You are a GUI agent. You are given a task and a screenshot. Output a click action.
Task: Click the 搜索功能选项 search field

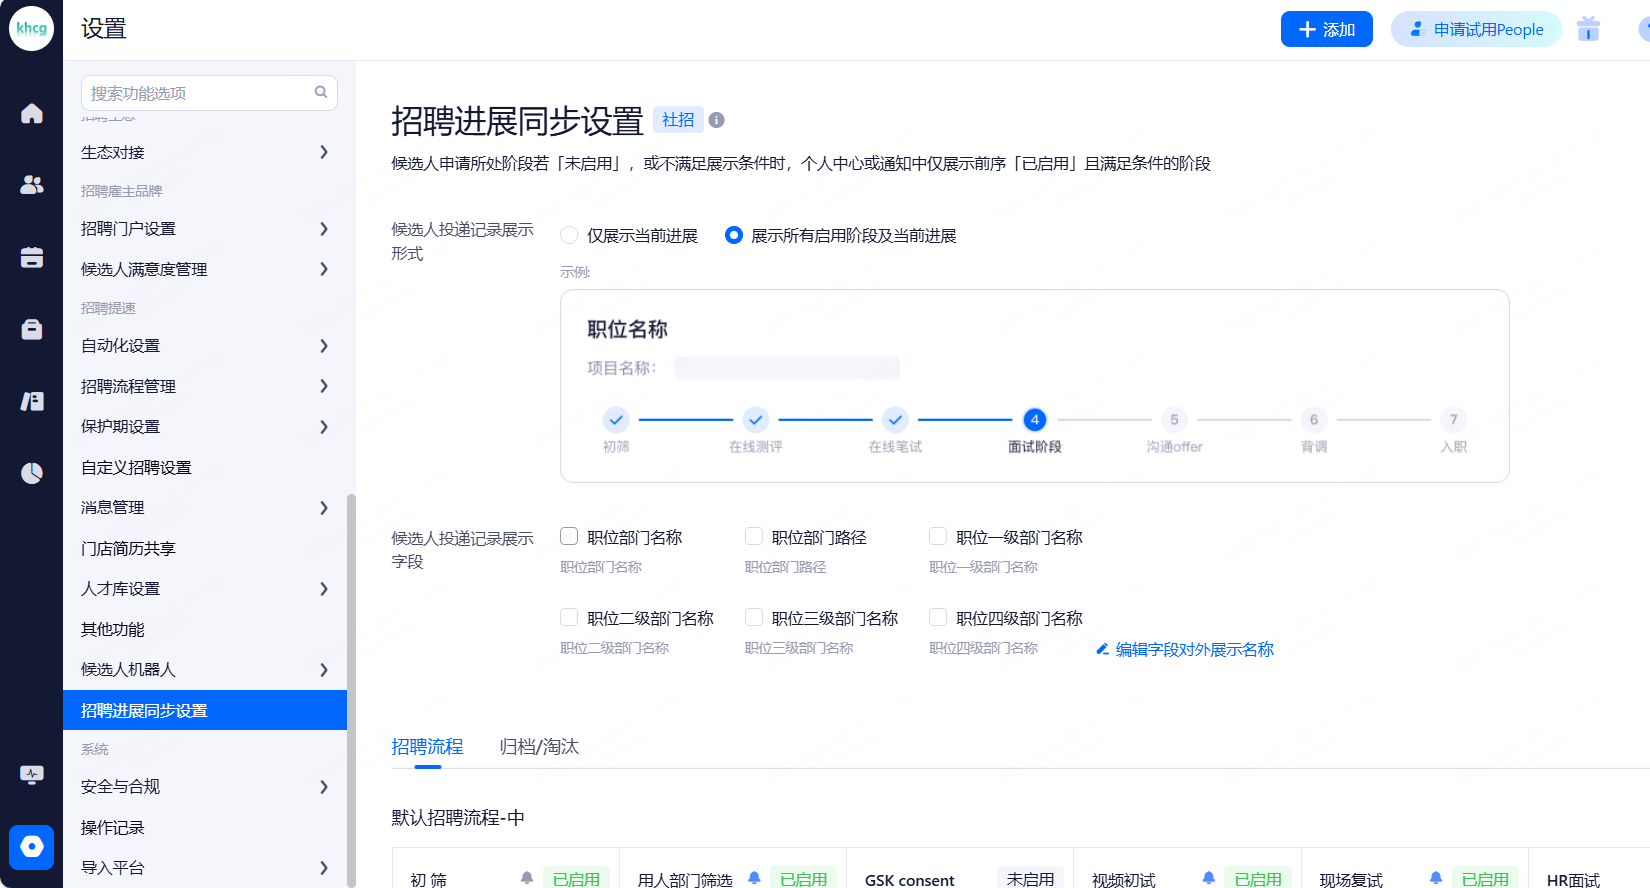pos(200,93)
